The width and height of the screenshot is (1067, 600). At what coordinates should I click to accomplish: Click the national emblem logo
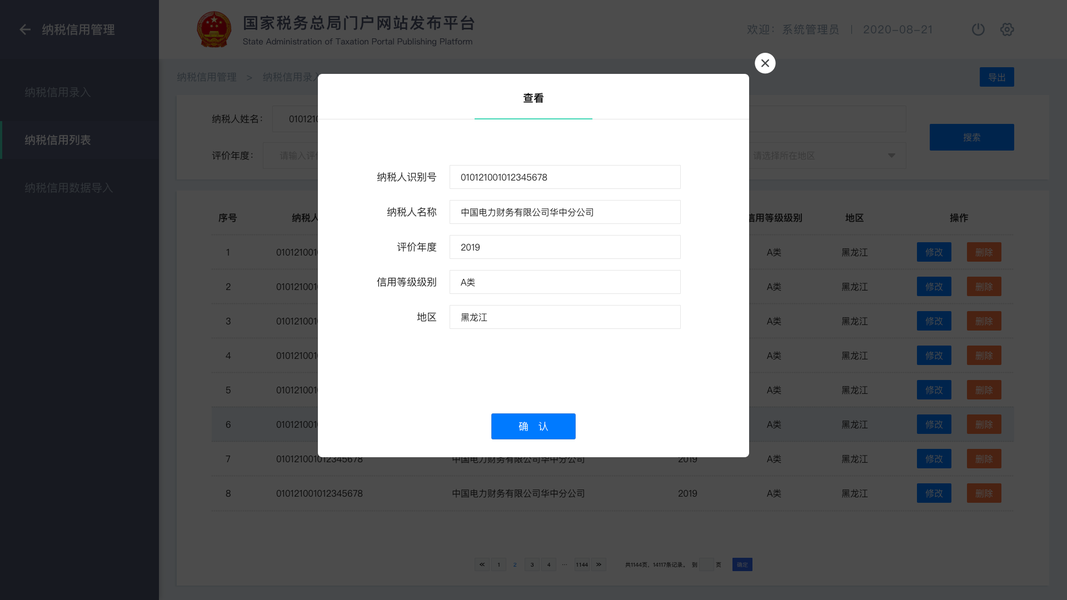(x=214, y=29)
